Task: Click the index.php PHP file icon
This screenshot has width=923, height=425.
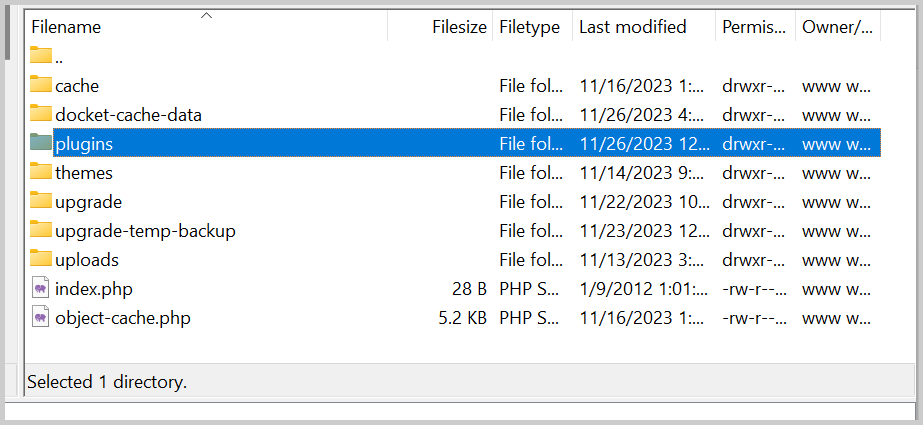Action: (x=41, y=288)
